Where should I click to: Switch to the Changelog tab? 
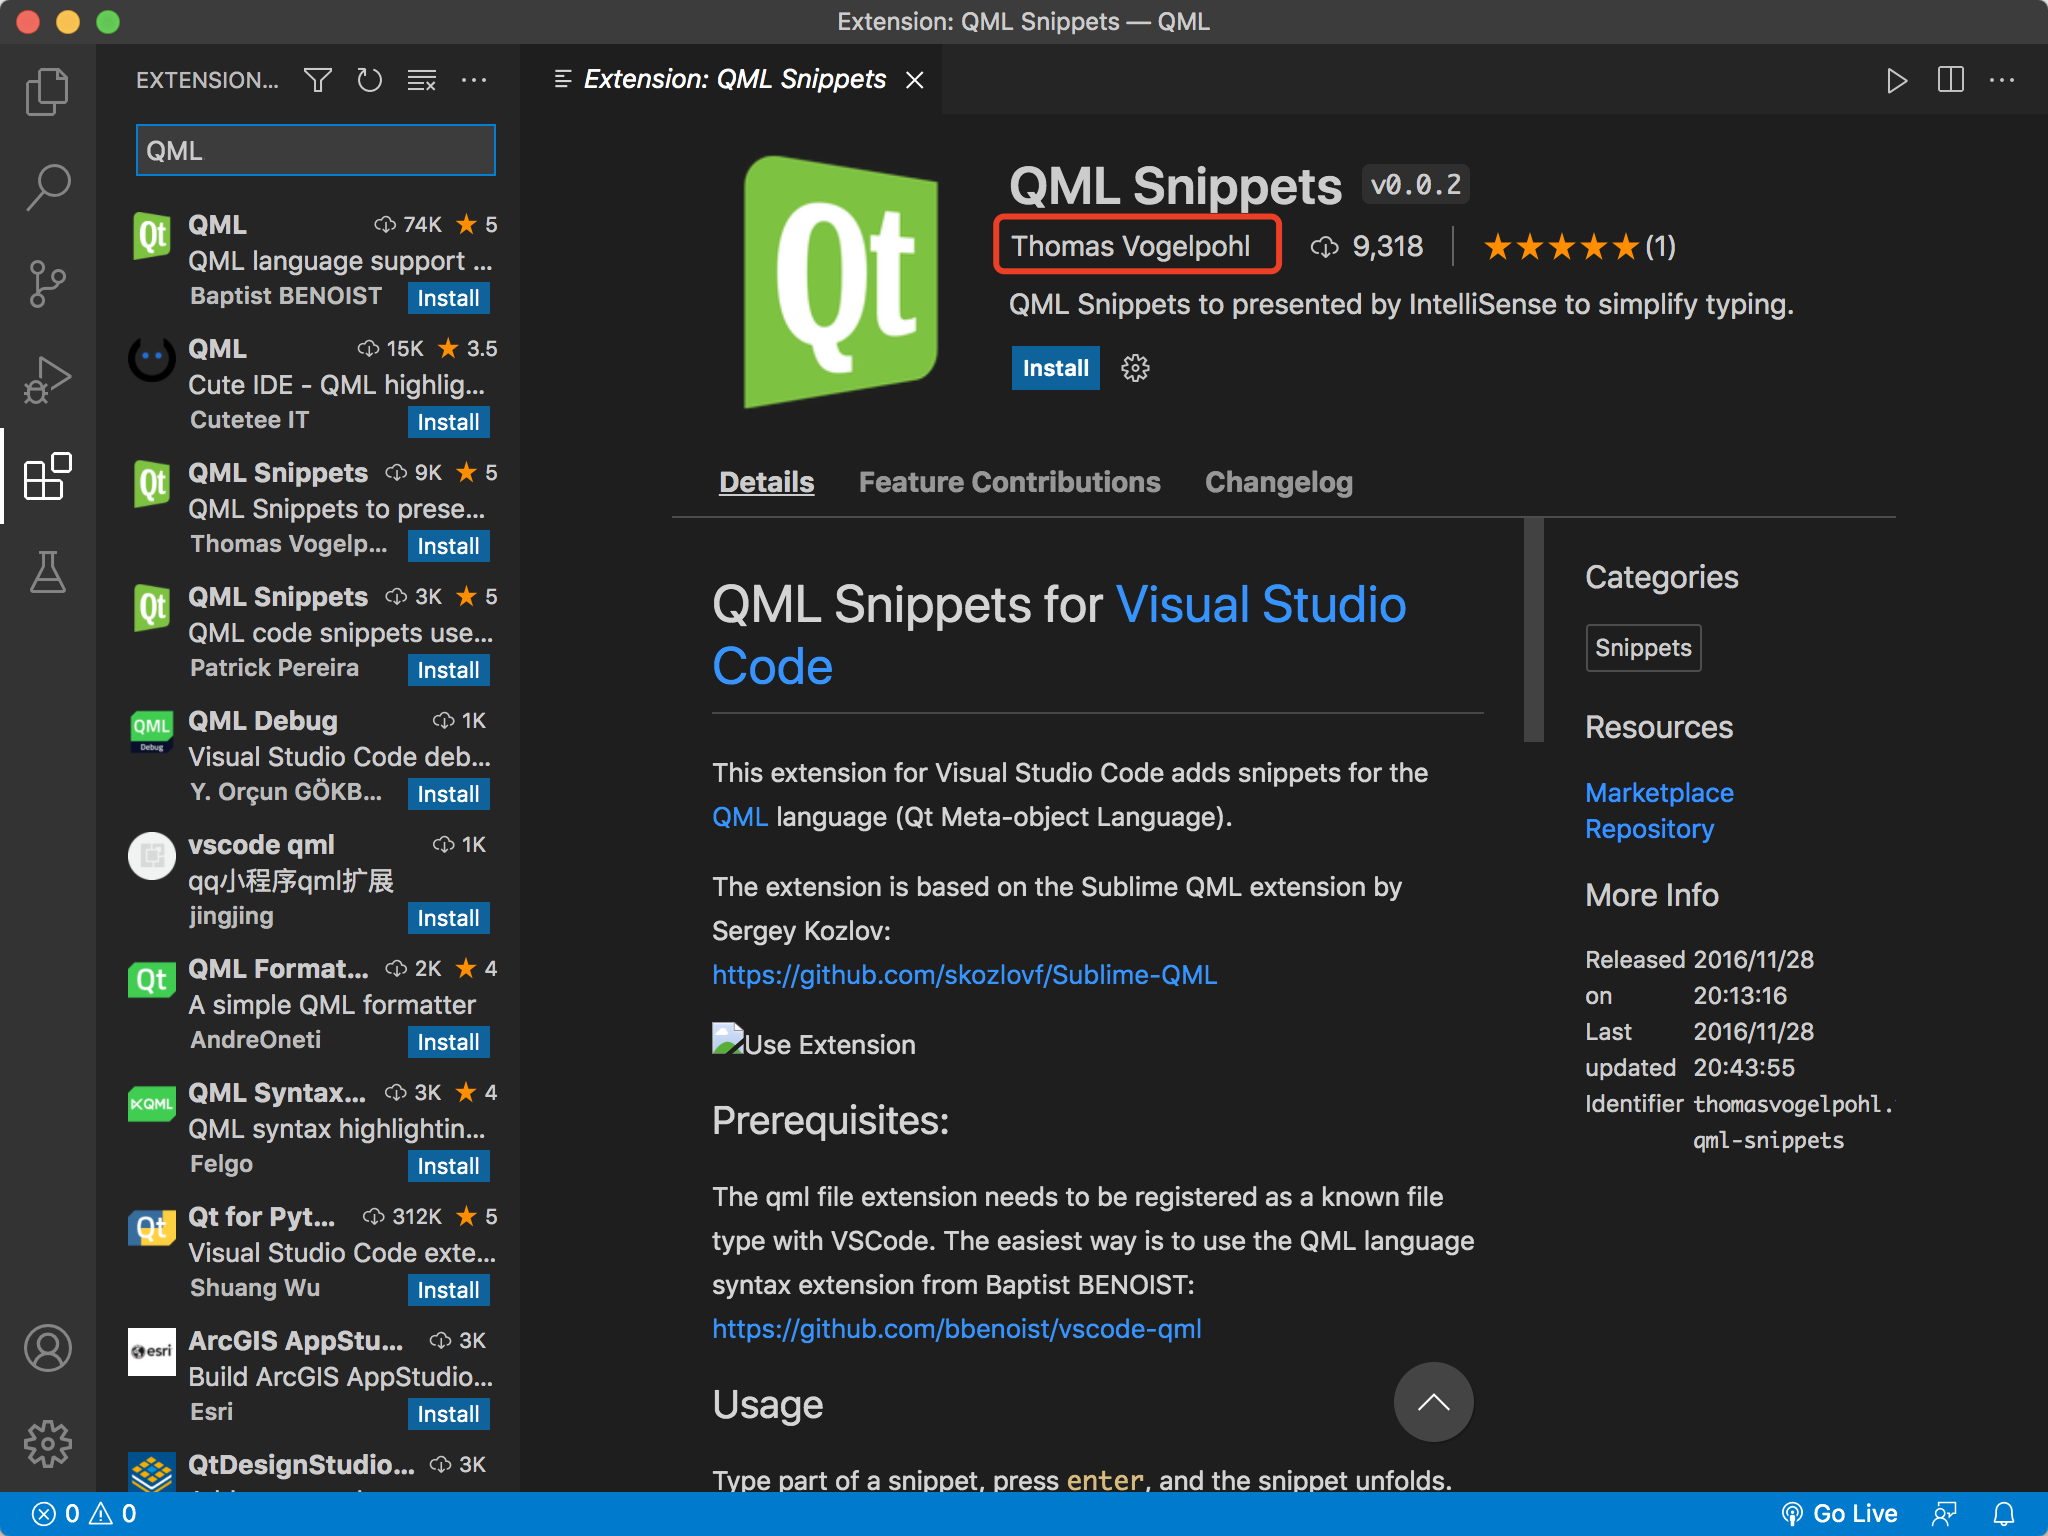coord(1278,482)
